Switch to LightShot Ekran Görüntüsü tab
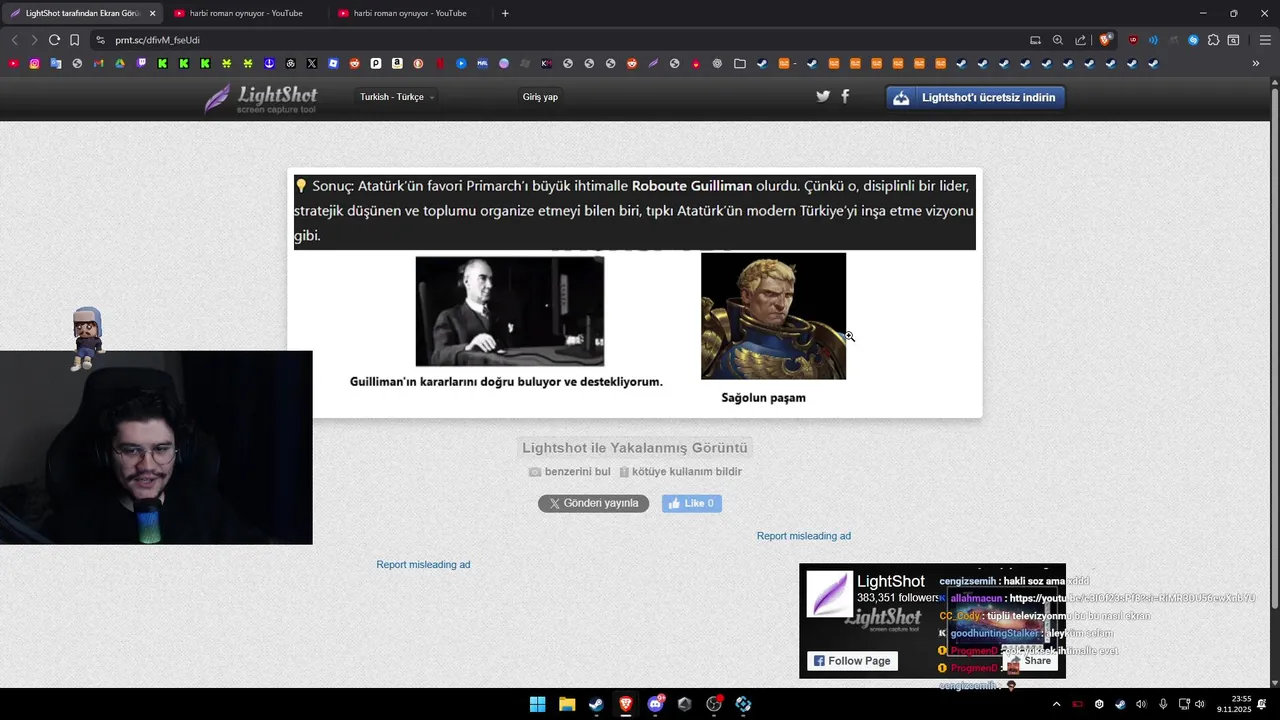1280x720 pixels. click(81, 13)
